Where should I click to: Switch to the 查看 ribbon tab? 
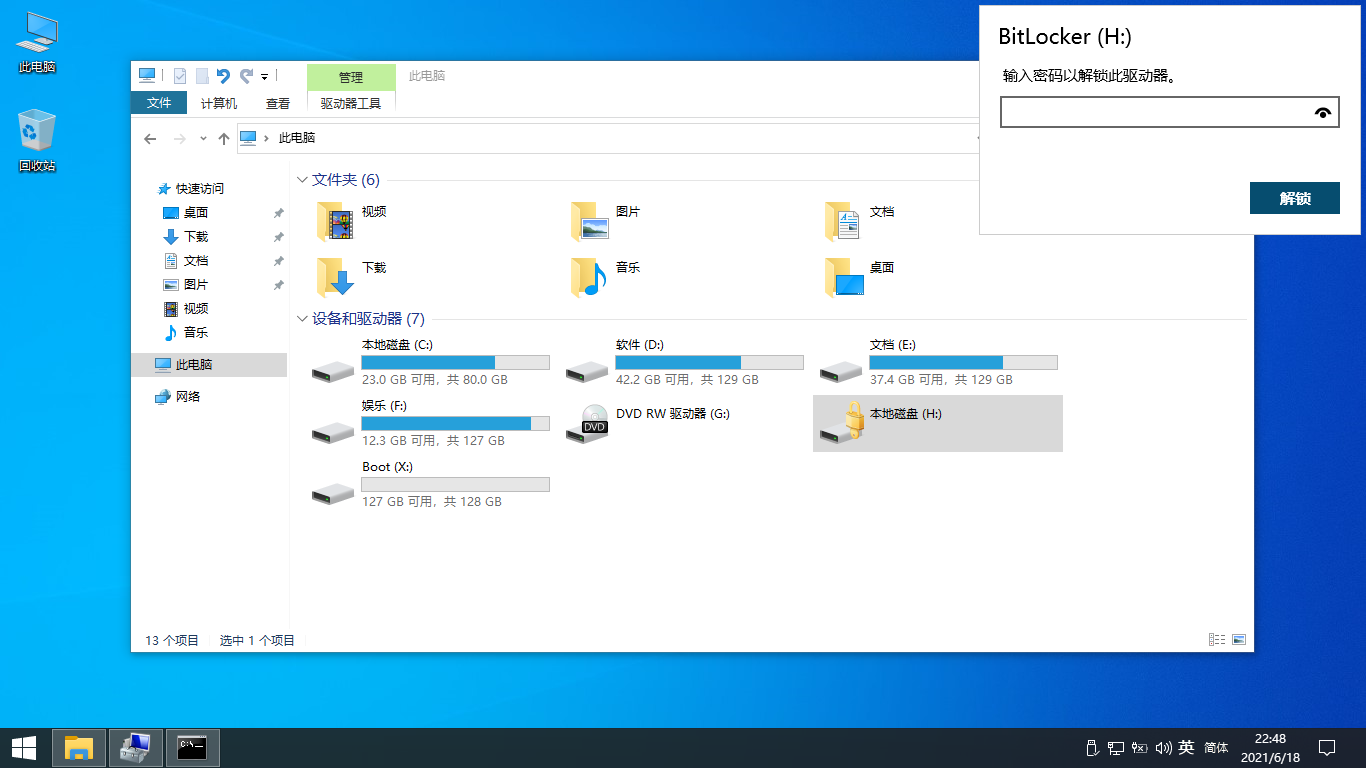[x=278, y=103]
